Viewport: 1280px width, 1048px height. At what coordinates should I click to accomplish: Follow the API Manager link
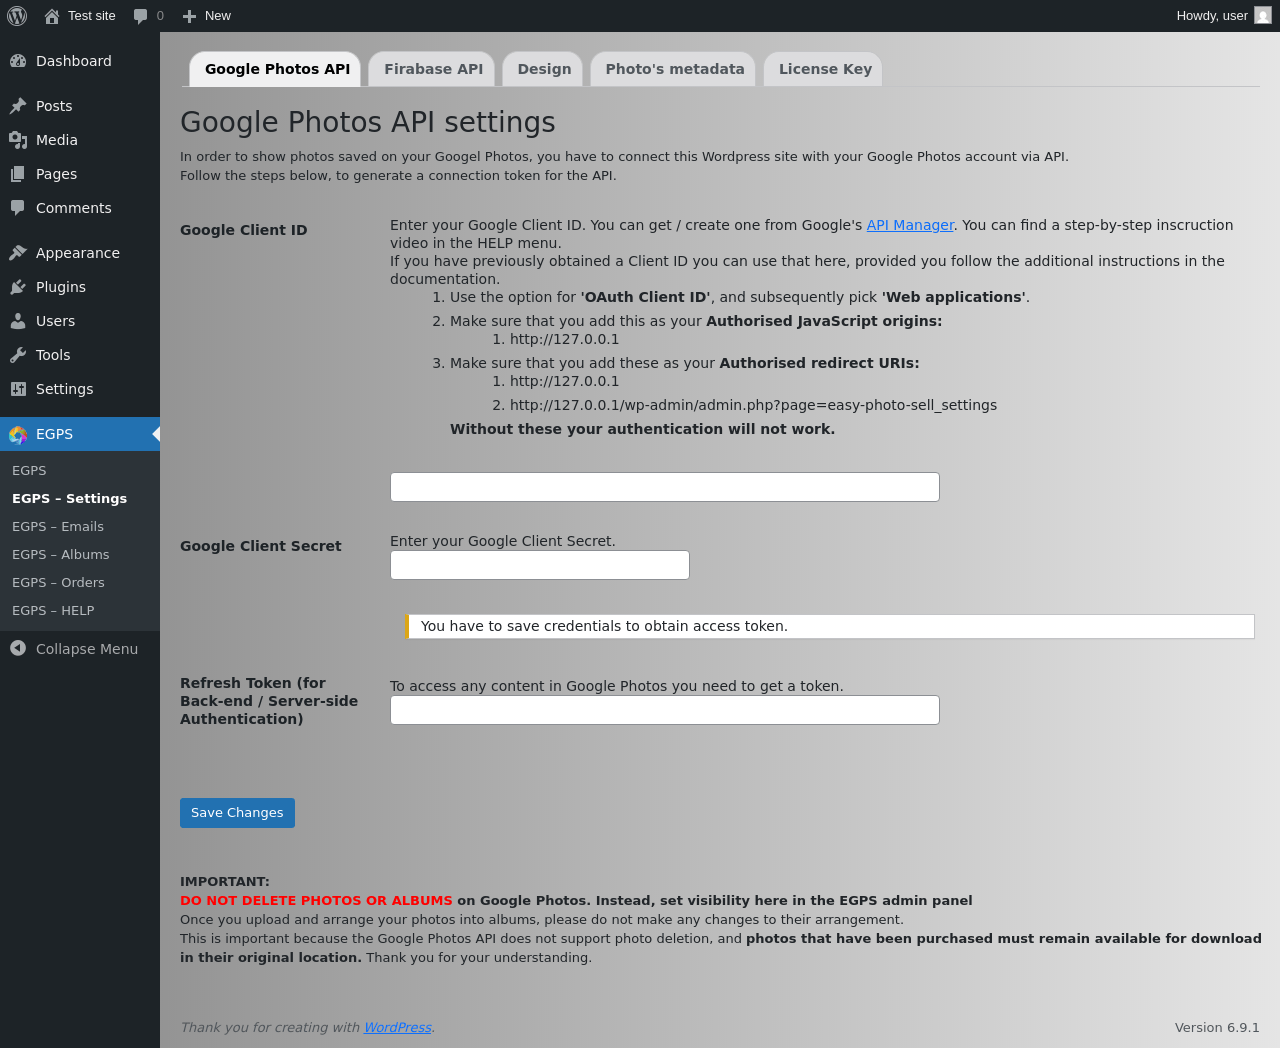click(910, 225)
